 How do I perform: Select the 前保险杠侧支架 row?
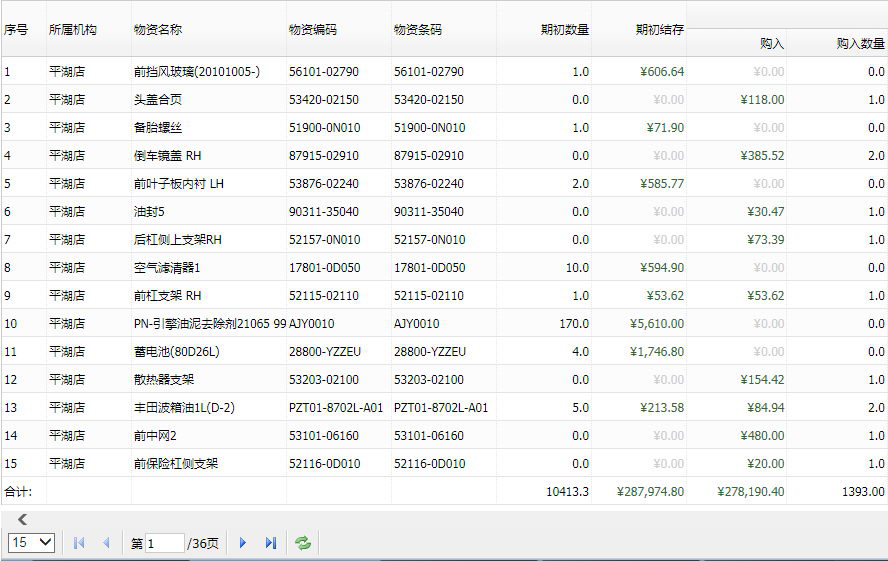(176, 464)
